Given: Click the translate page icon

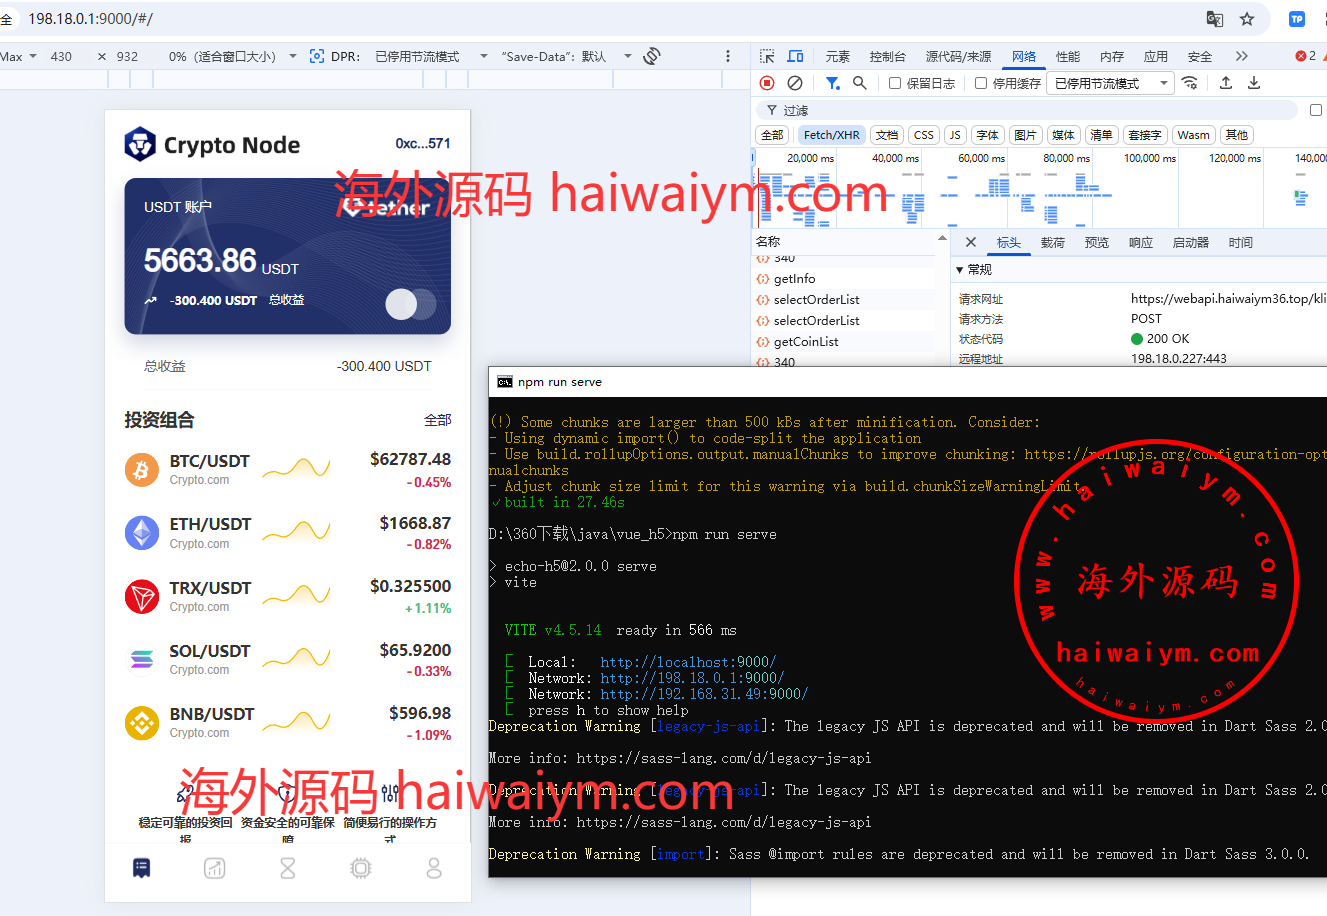Looking at the screenshot, I should coord(1215,19).
